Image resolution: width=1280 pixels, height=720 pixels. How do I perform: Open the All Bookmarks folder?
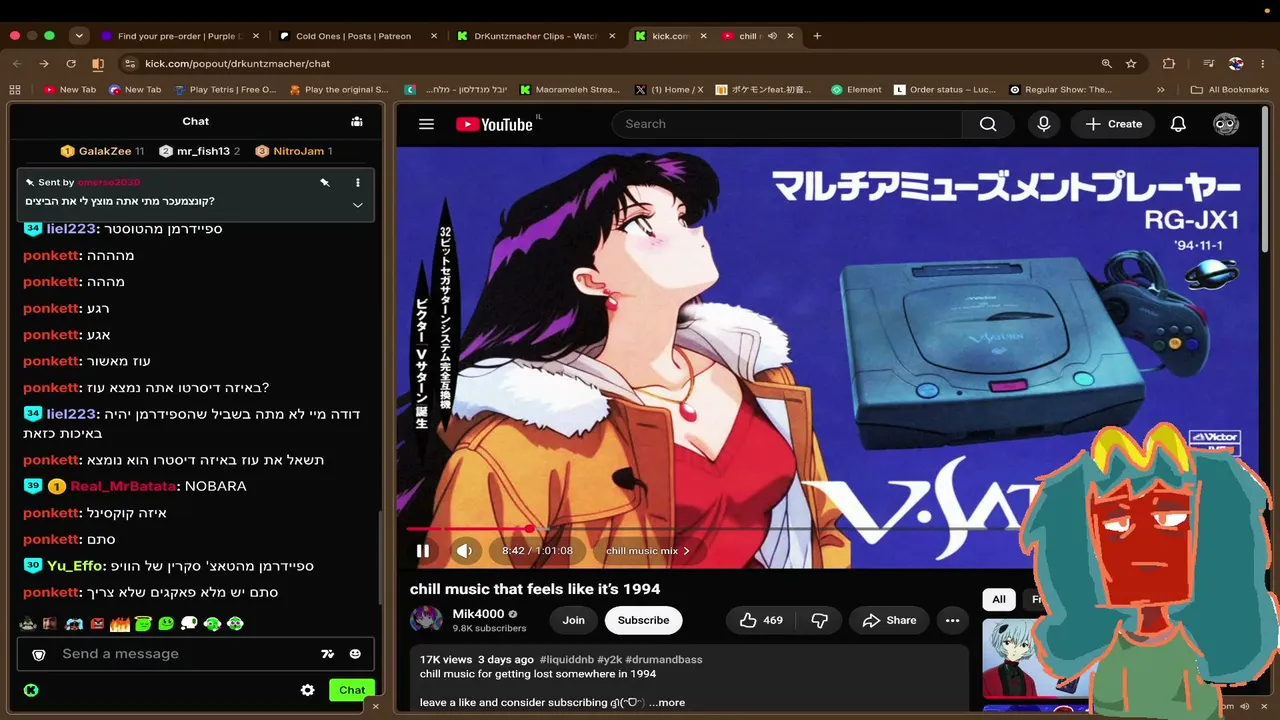(x=1229, y=89)
